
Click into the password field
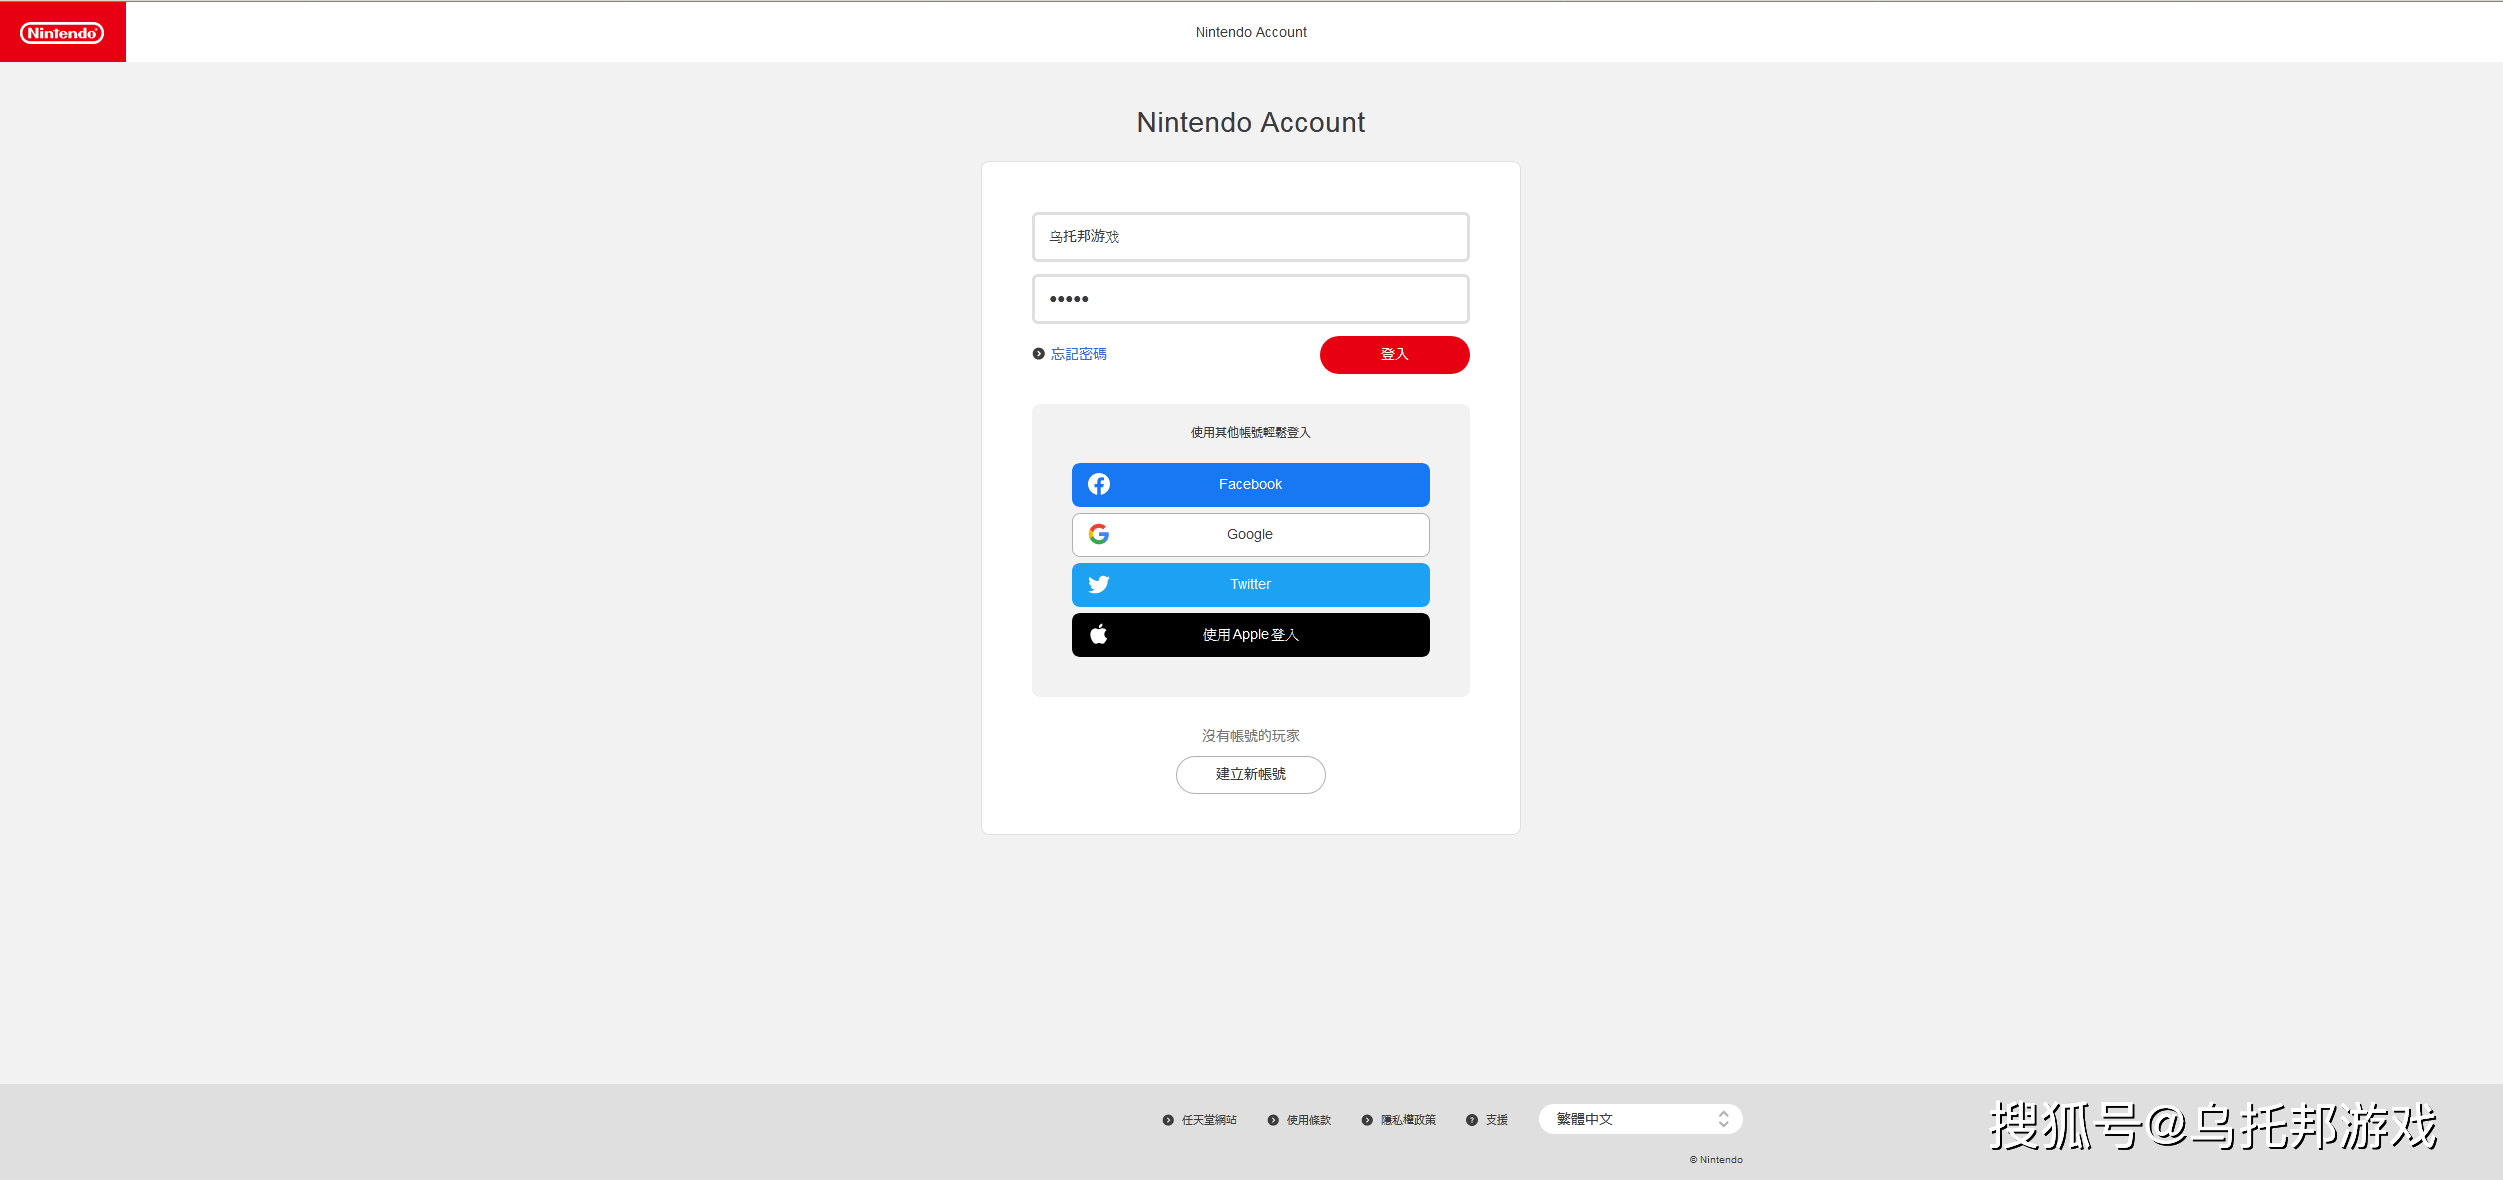pos(1250,299)
